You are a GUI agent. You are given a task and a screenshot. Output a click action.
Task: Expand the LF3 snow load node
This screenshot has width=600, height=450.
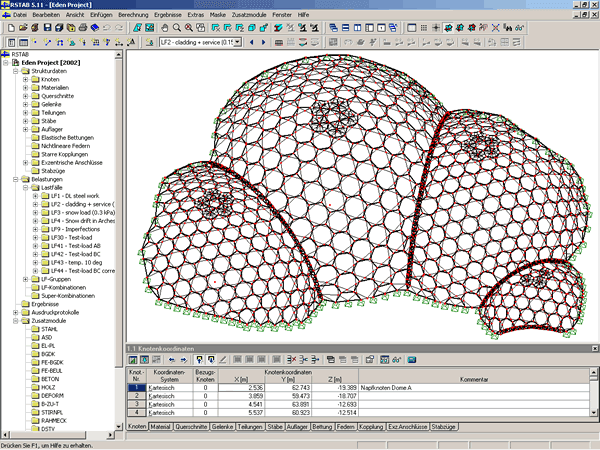[35, 214]
